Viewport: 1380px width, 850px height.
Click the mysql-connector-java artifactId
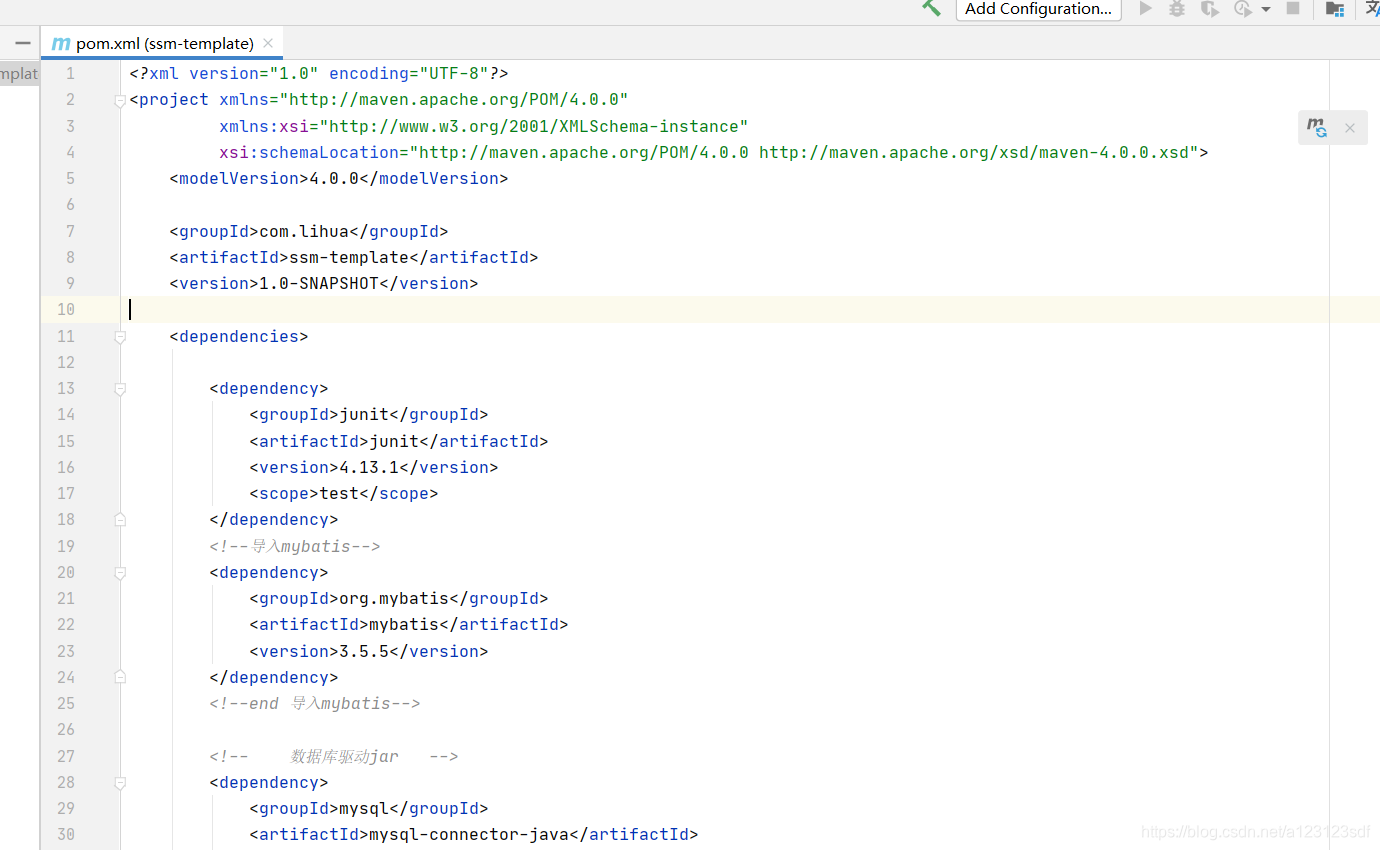coord(469,835)
